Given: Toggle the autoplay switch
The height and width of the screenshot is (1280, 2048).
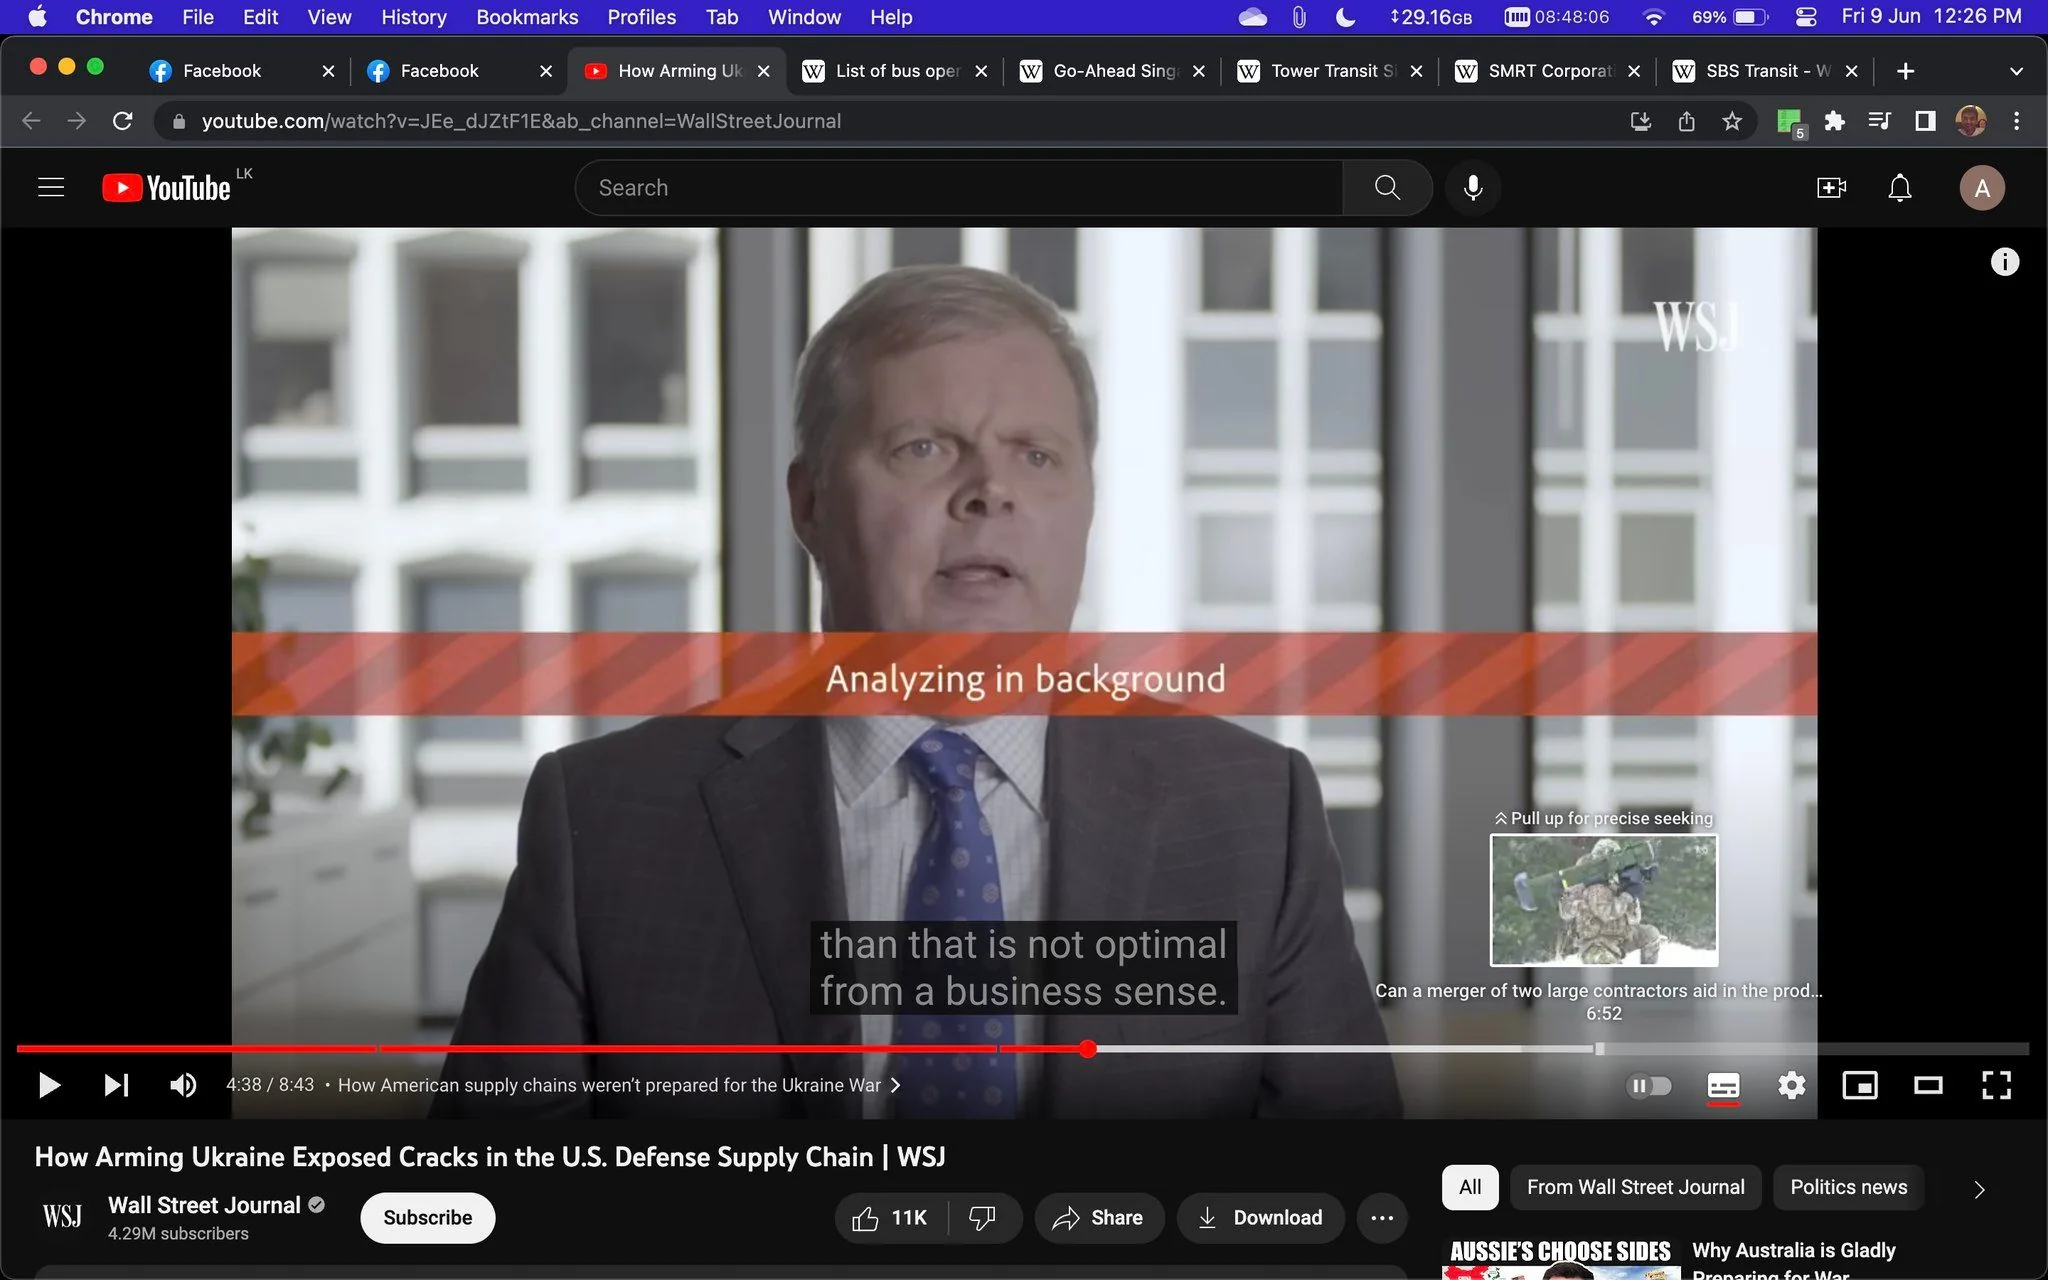Looking at the screenshot, I should (1649, 1085).
